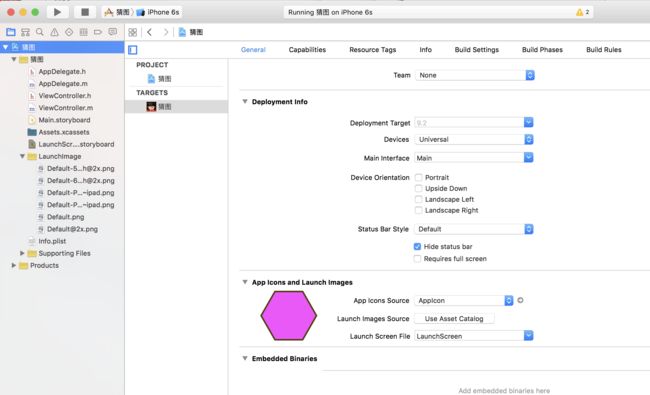Collapse the Embedded Binaries section

coord(245,359)
